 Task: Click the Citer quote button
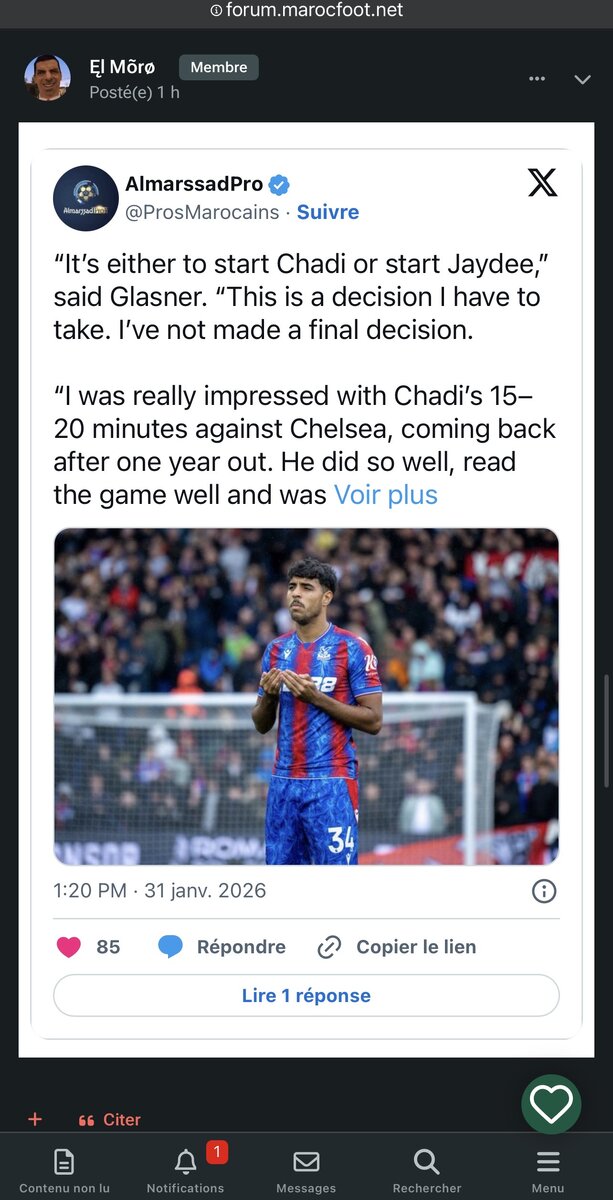[x=110, y=1120]
